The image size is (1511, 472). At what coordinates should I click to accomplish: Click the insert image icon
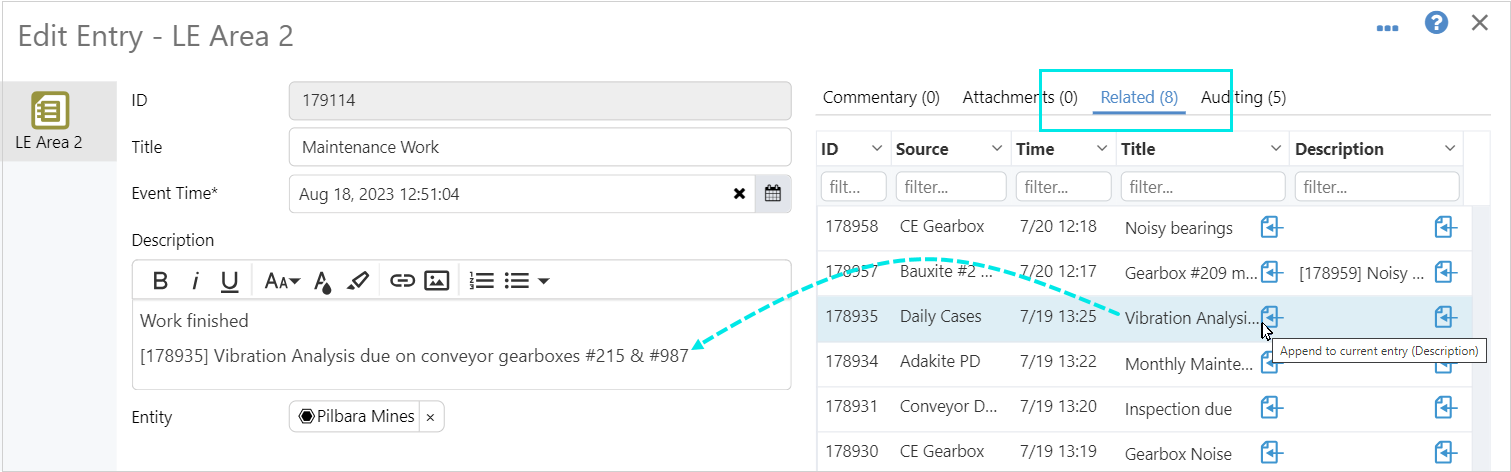point(436,281)
